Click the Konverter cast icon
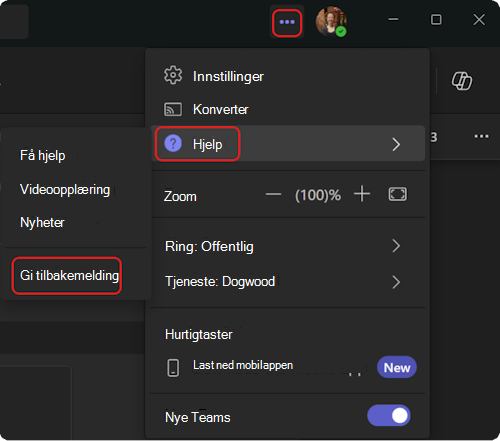The width and height of the screenshot is (500, 441). (173, 109)
